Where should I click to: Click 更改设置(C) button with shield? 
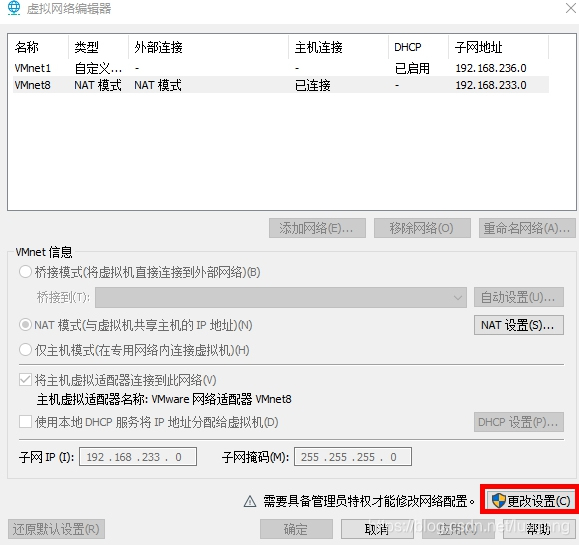click(x=530, y=501)
